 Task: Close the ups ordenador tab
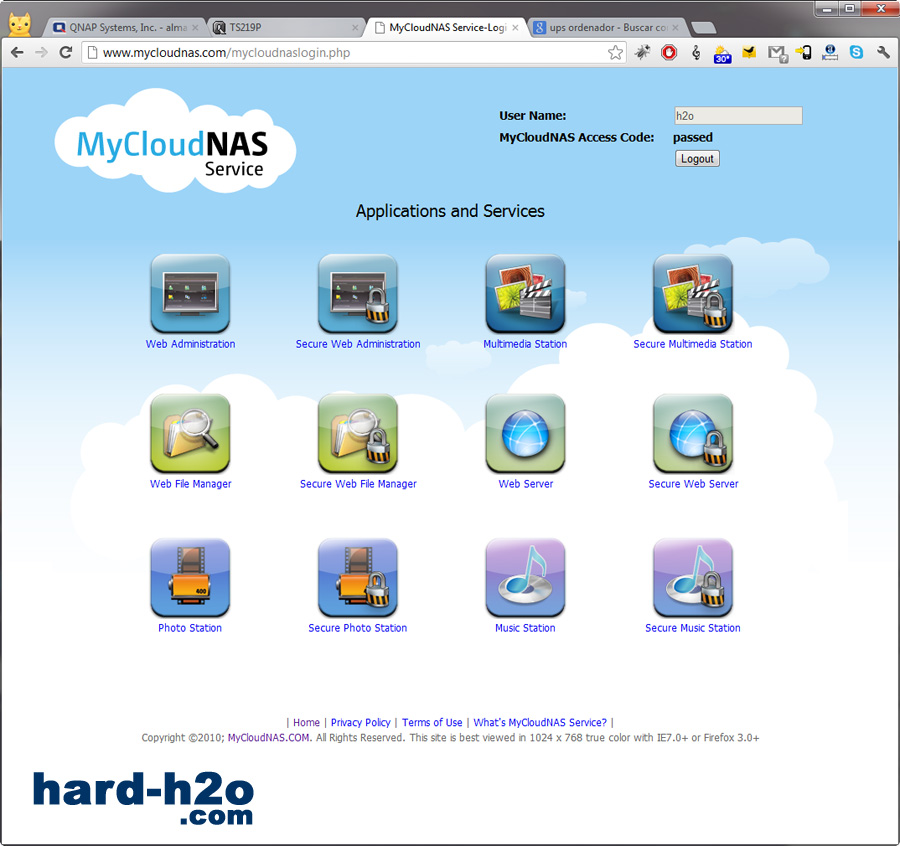(676, 28)
